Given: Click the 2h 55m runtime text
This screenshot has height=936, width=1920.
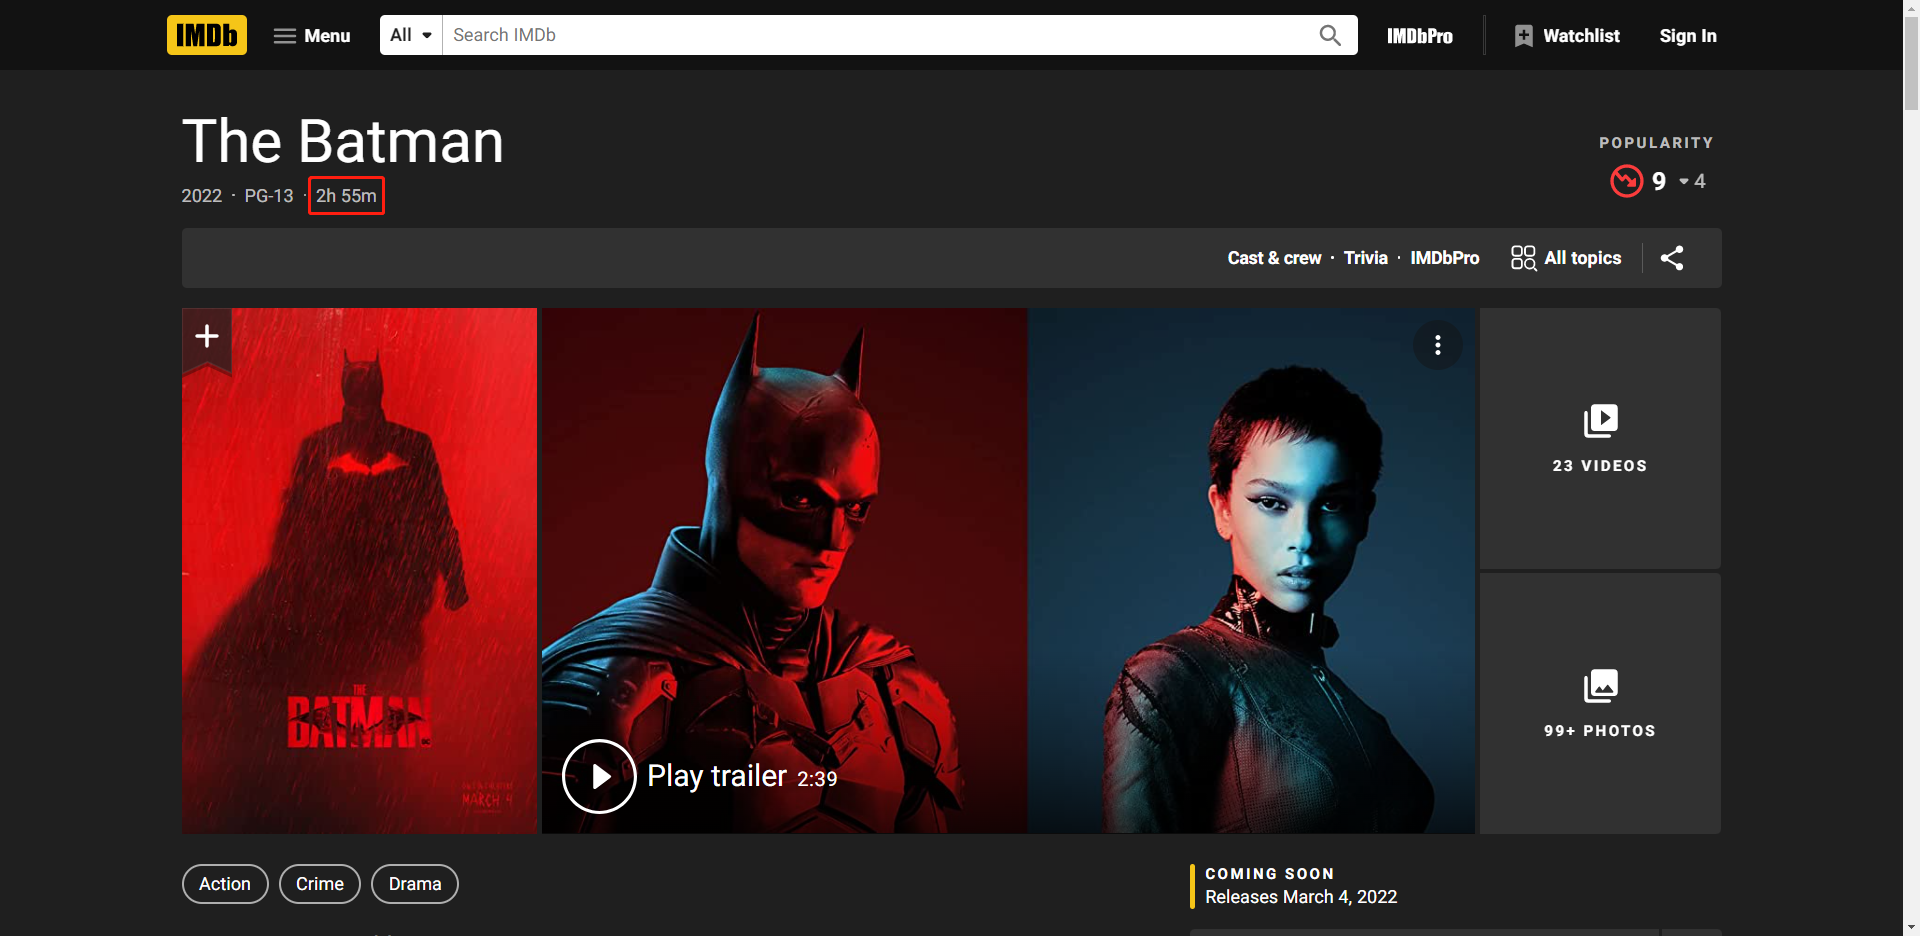Looking at the screenshot, I should [x=346, y=196].
